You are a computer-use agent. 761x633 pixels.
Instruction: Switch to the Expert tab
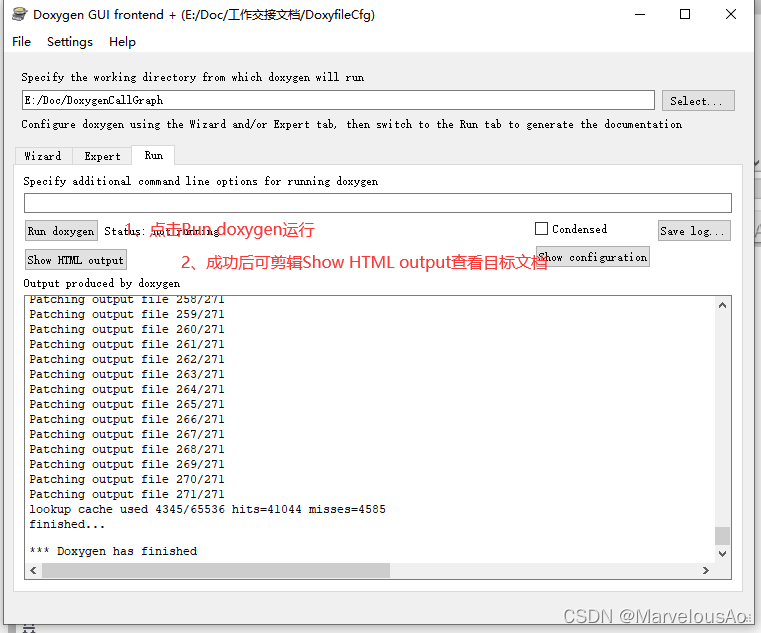[102, 156]
